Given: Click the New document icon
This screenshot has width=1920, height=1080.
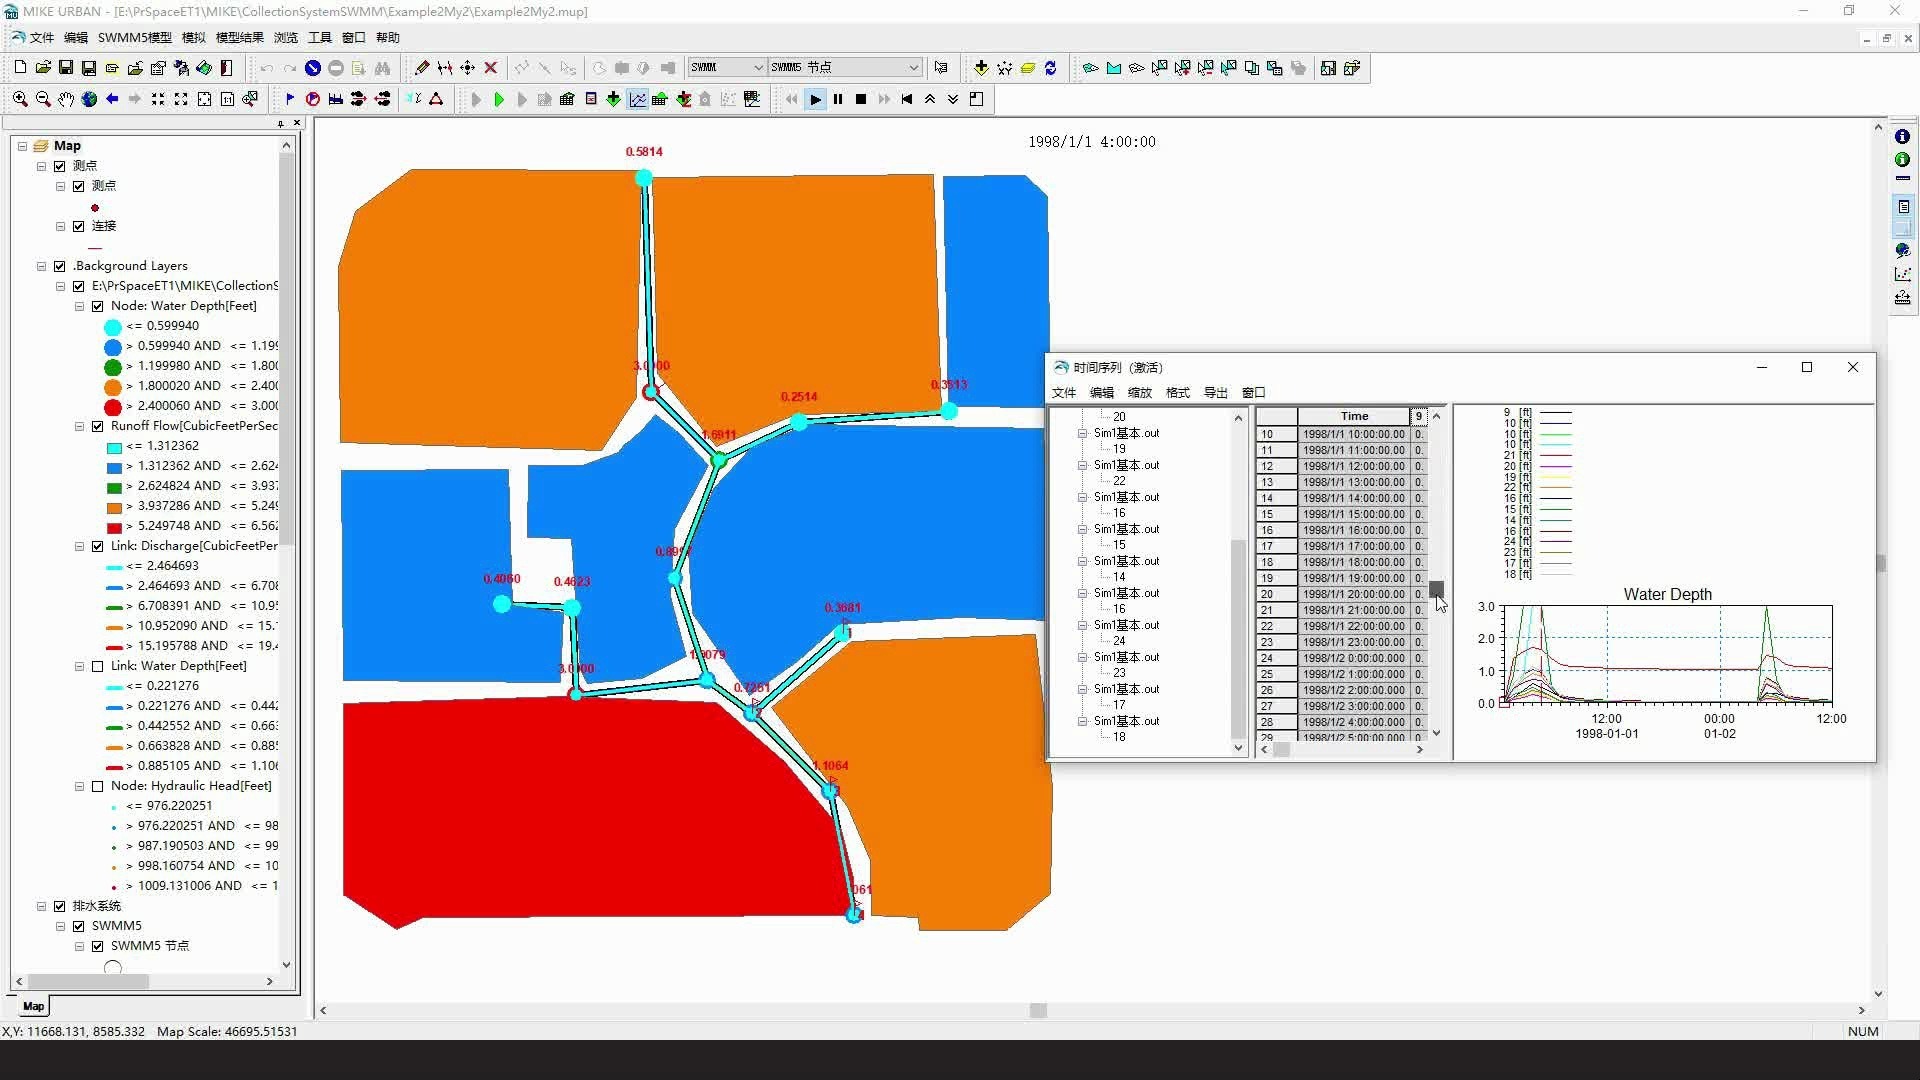Looking at the screenshot, I should point(20,68).
